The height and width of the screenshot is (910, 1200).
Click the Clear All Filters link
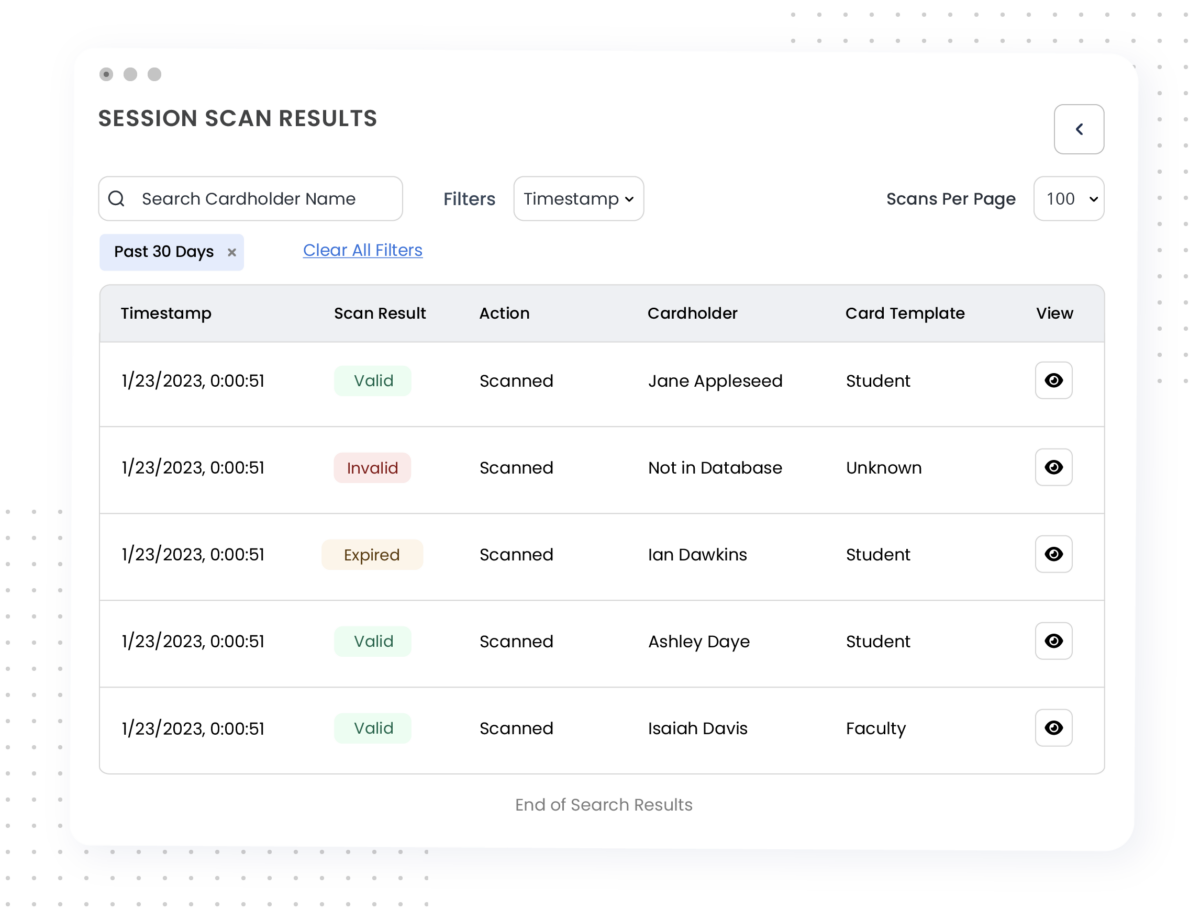pos(362,250)
